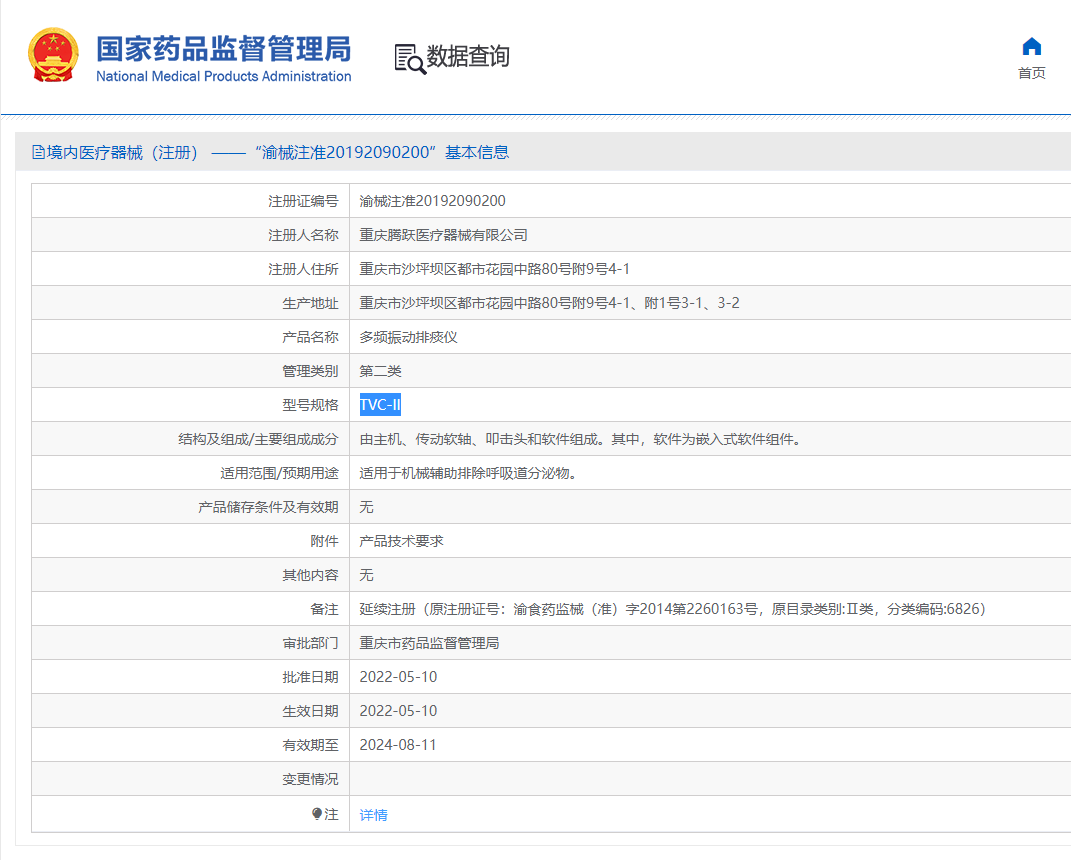Click the 重庆市药品监督管理局 approval department
This screenshot has width=1071, height=860.
click(x=429, y=643)
